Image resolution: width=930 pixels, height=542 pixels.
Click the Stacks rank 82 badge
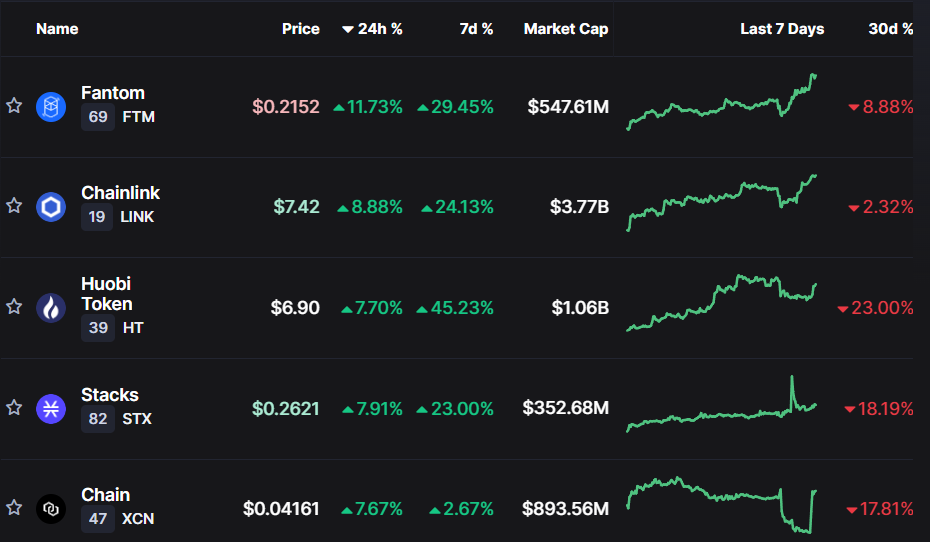click(98, 419)
